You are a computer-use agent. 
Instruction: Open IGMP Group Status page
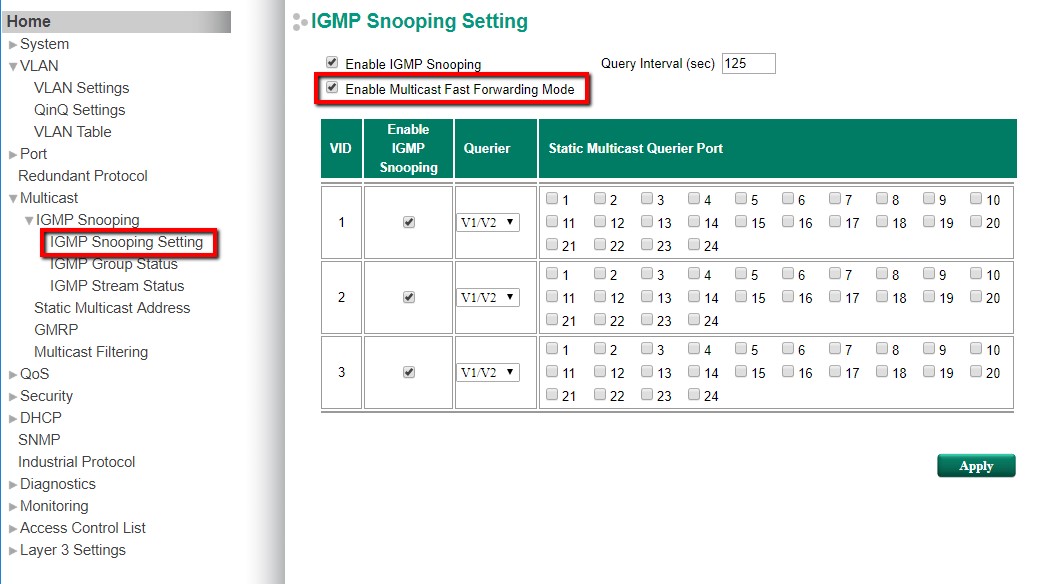pyautogui.click(x=113, y=264)
